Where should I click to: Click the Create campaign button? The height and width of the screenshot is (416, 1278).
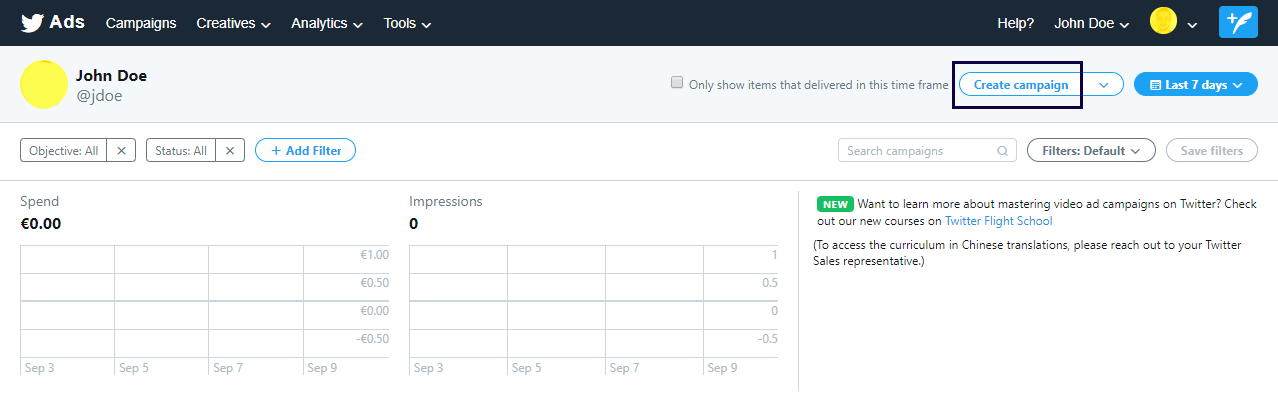coord(1020,85)
